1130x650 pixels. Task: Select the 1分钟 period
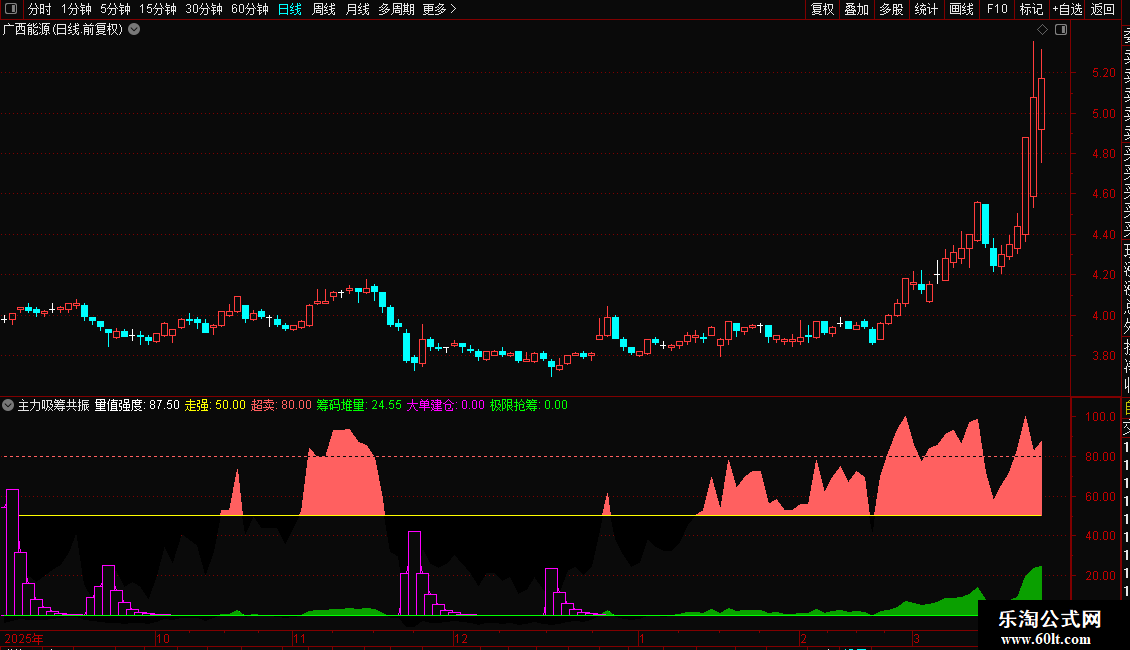pos(76,9)
